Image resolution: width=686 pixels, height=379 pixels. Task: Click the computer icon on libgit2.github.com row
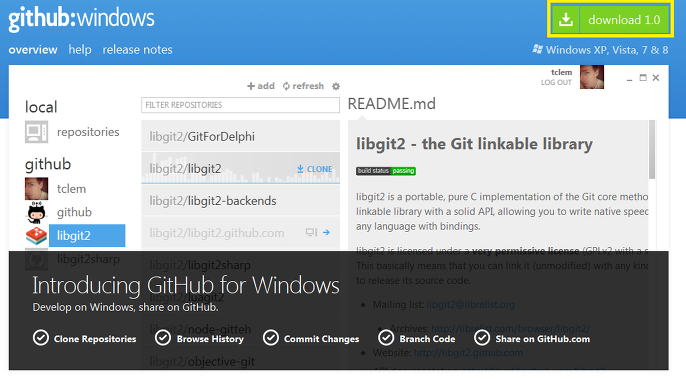311,232
